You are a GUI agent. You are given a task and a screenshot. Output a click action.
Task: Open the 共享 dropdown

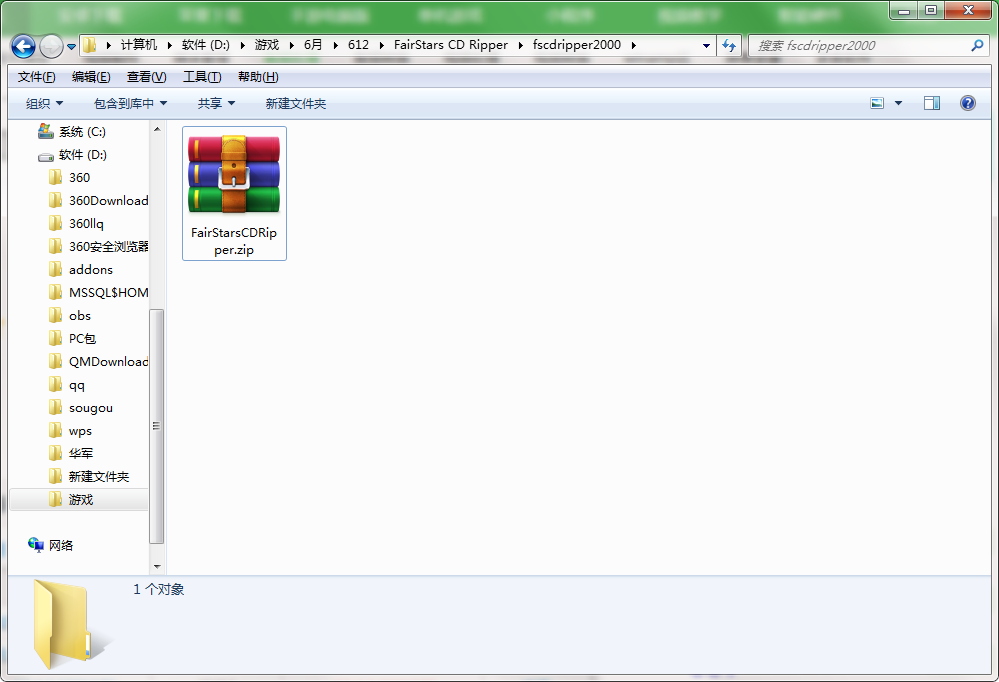click(x=216, y=103)
